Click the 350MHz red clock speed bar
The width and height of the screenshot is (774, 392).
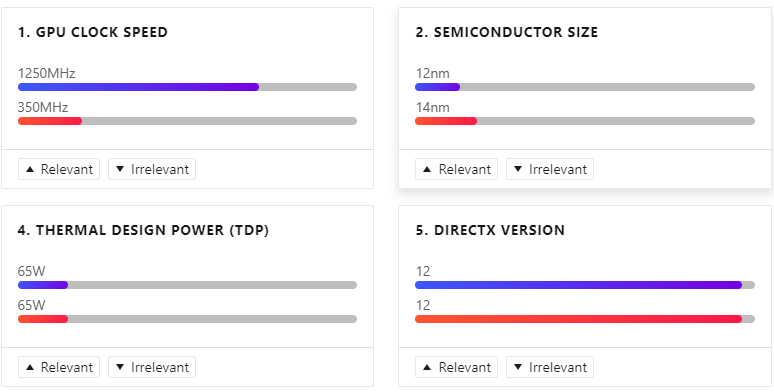pos(50,121)
